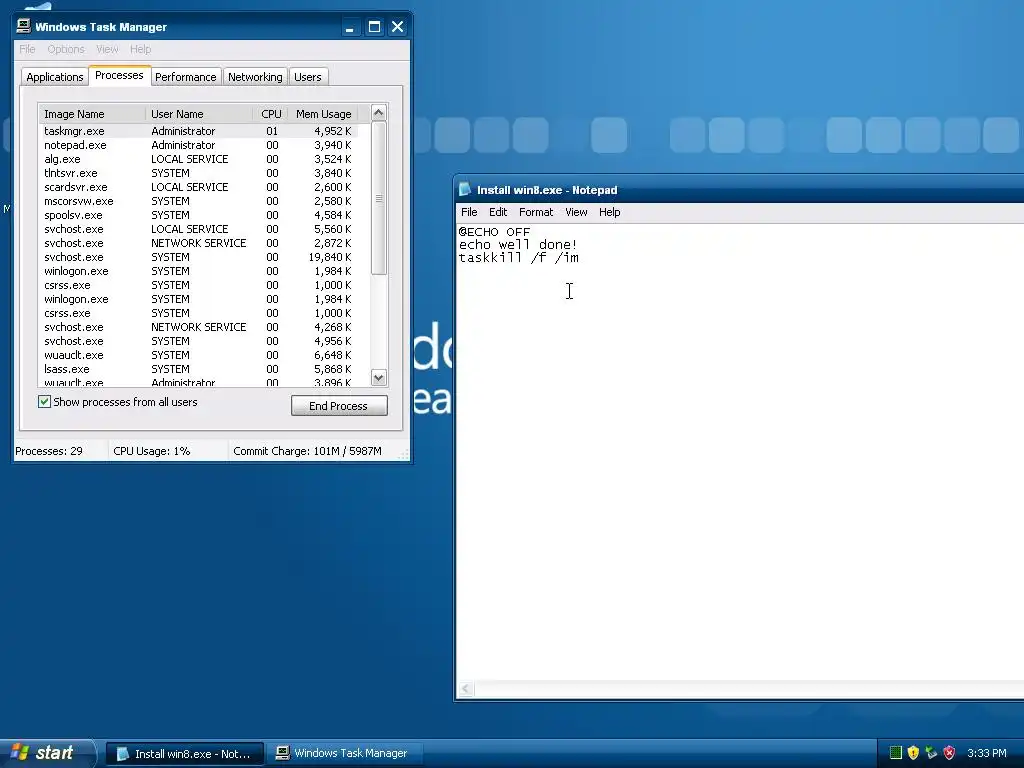Select the Processes tab
The width and height of the screenshot is (1024, 768).
point(120,75)
